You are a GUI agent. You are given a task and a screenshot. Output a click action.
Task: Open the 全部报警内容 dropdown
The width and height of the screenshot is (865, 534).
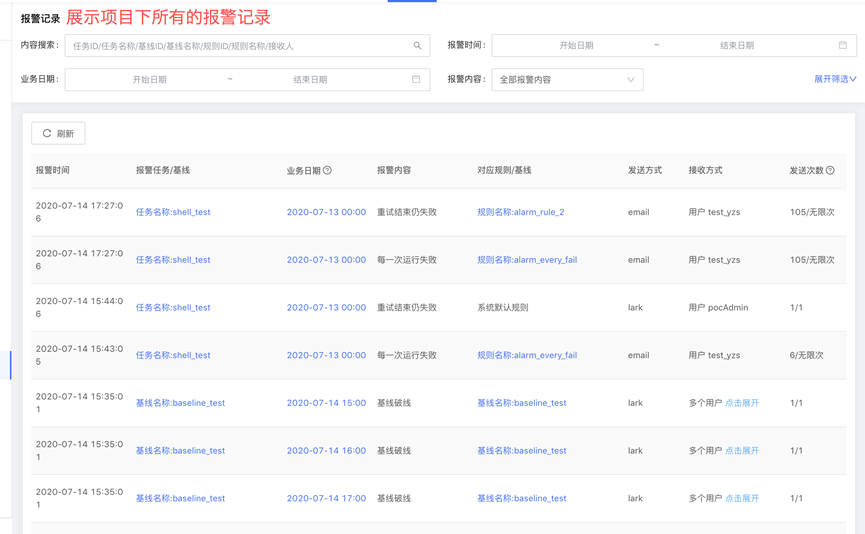coord(567,79)
